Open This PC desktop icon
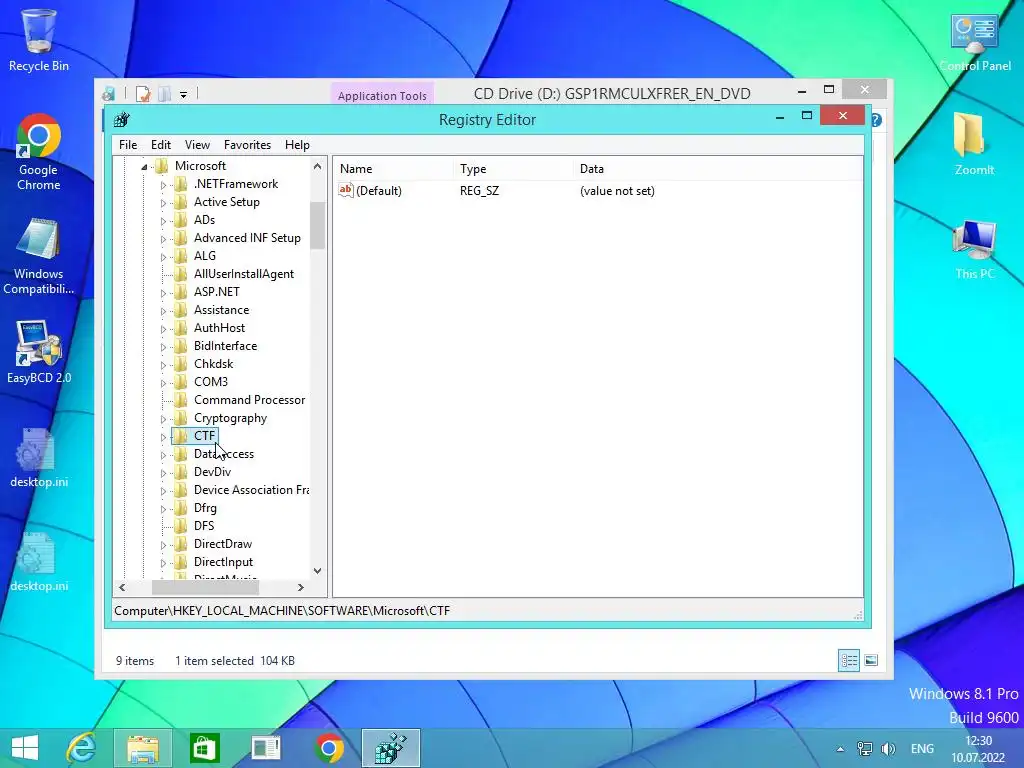 975,250
